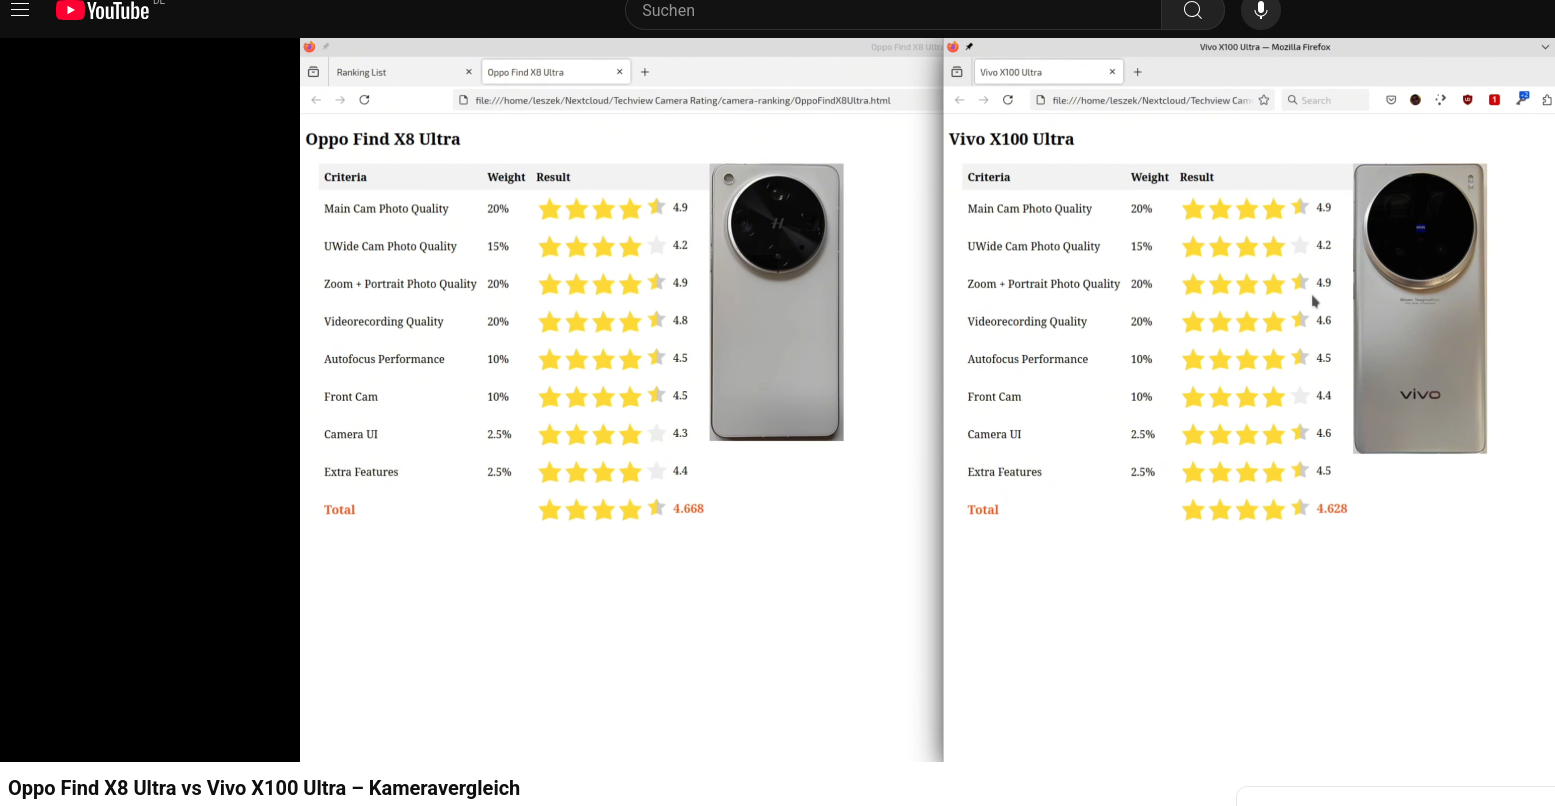Image resolution: width=1555 pixels, height=806 pixels.
Task: Click the round dark avatar extension icon
Action: pyautogui.click(x=1415, y=100)
